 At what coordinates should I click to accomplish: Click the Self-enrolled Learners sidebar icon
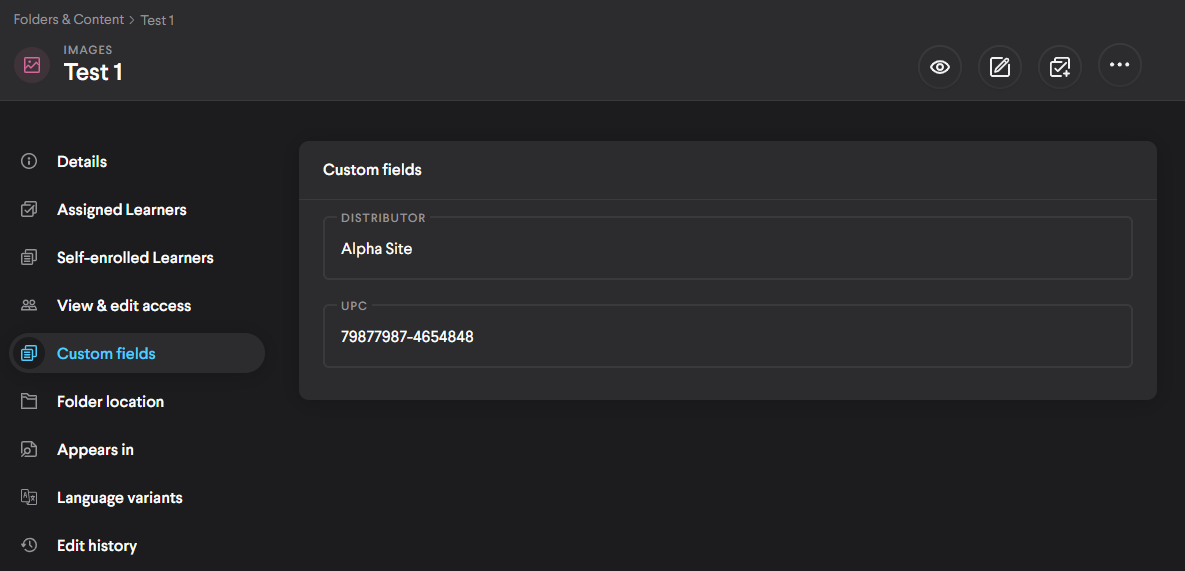pos(29,258)
